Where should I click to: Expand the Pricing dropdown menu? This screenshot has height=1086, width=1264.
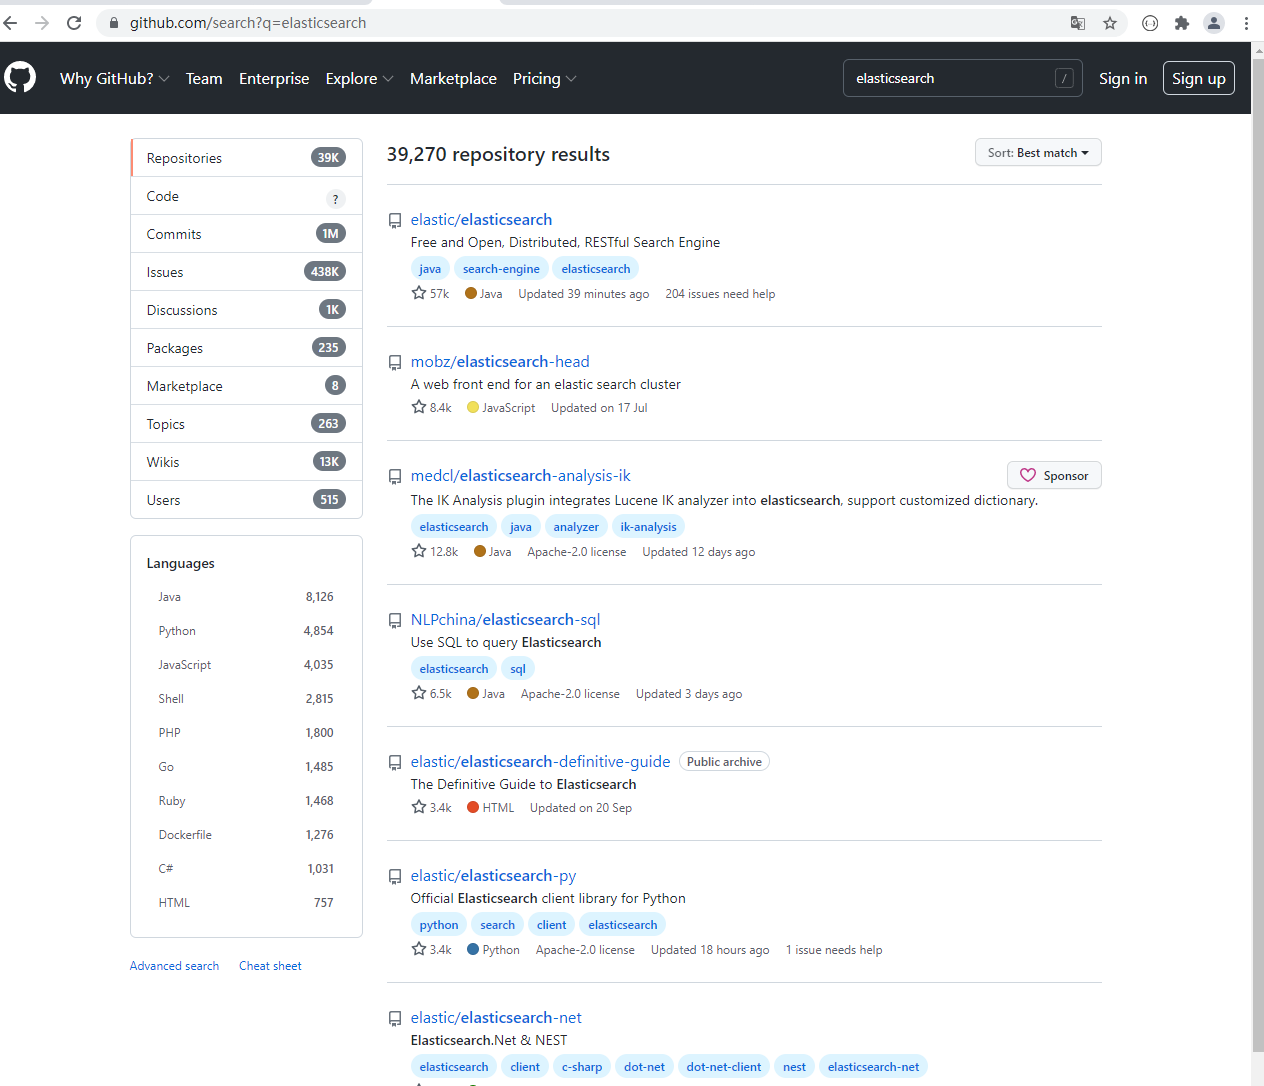[x=544, y=78]
